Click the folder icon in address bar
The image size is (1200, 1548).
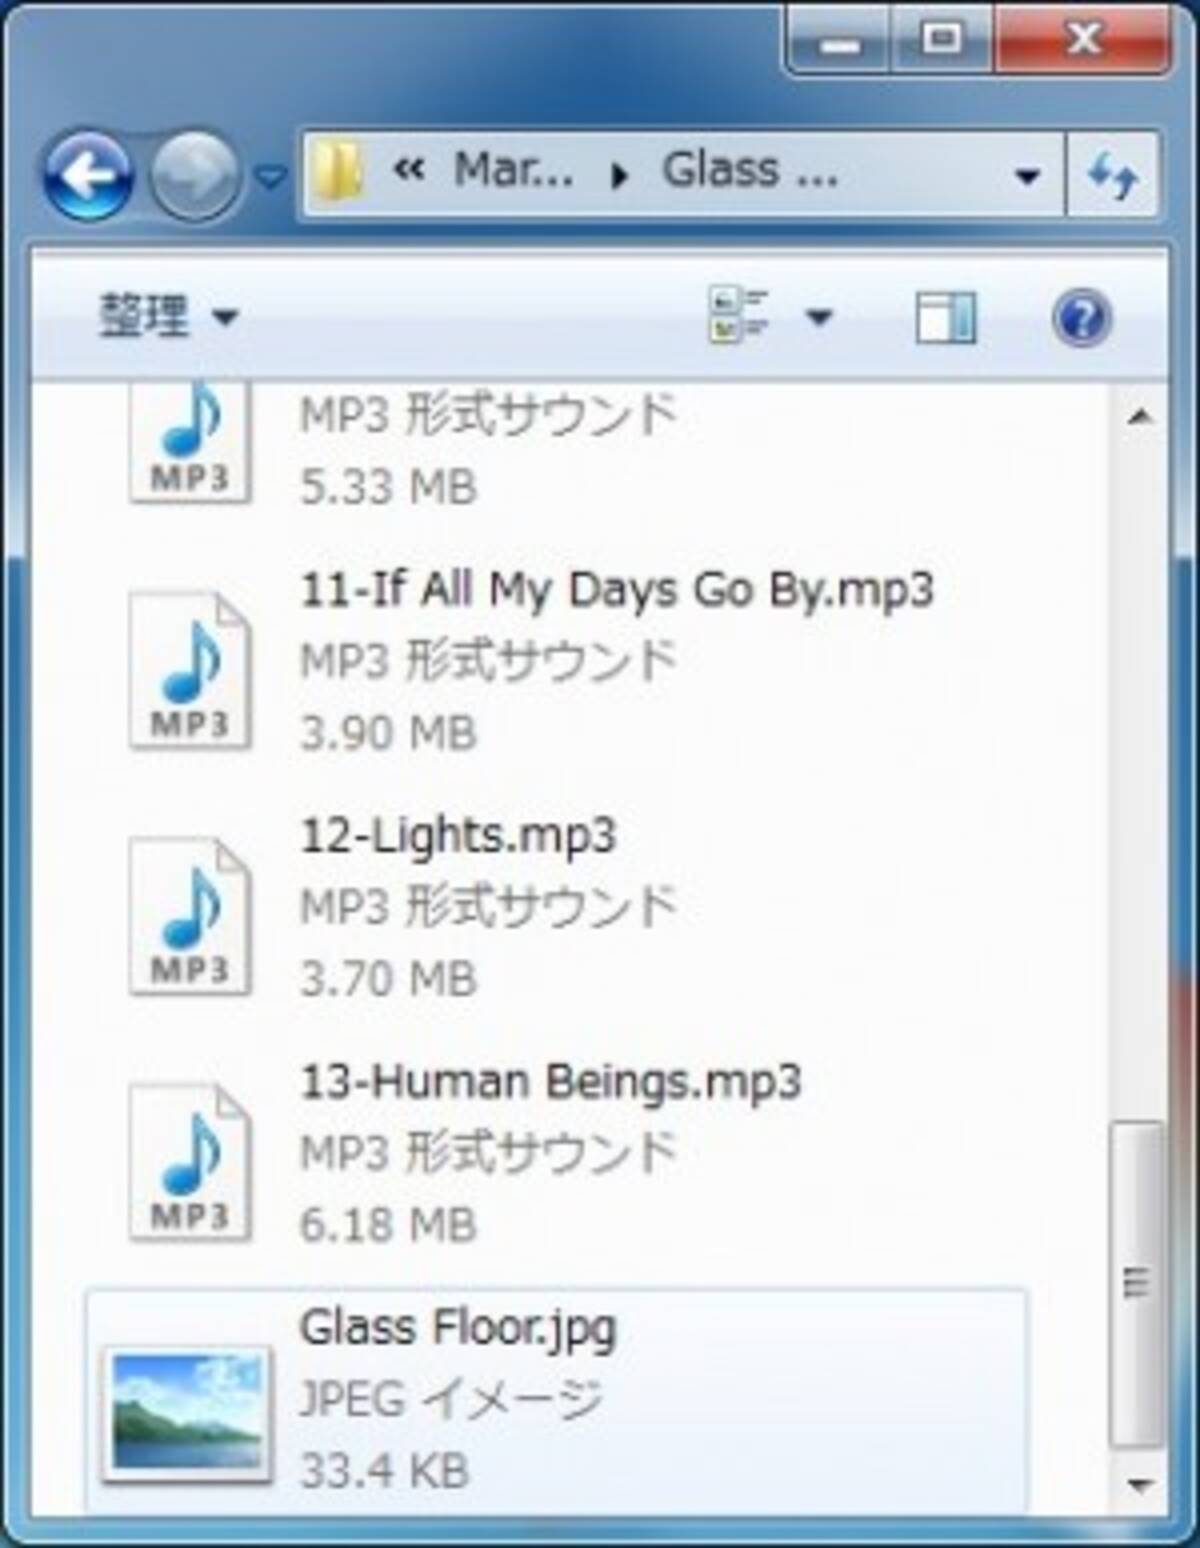click(x=337, y=172)
